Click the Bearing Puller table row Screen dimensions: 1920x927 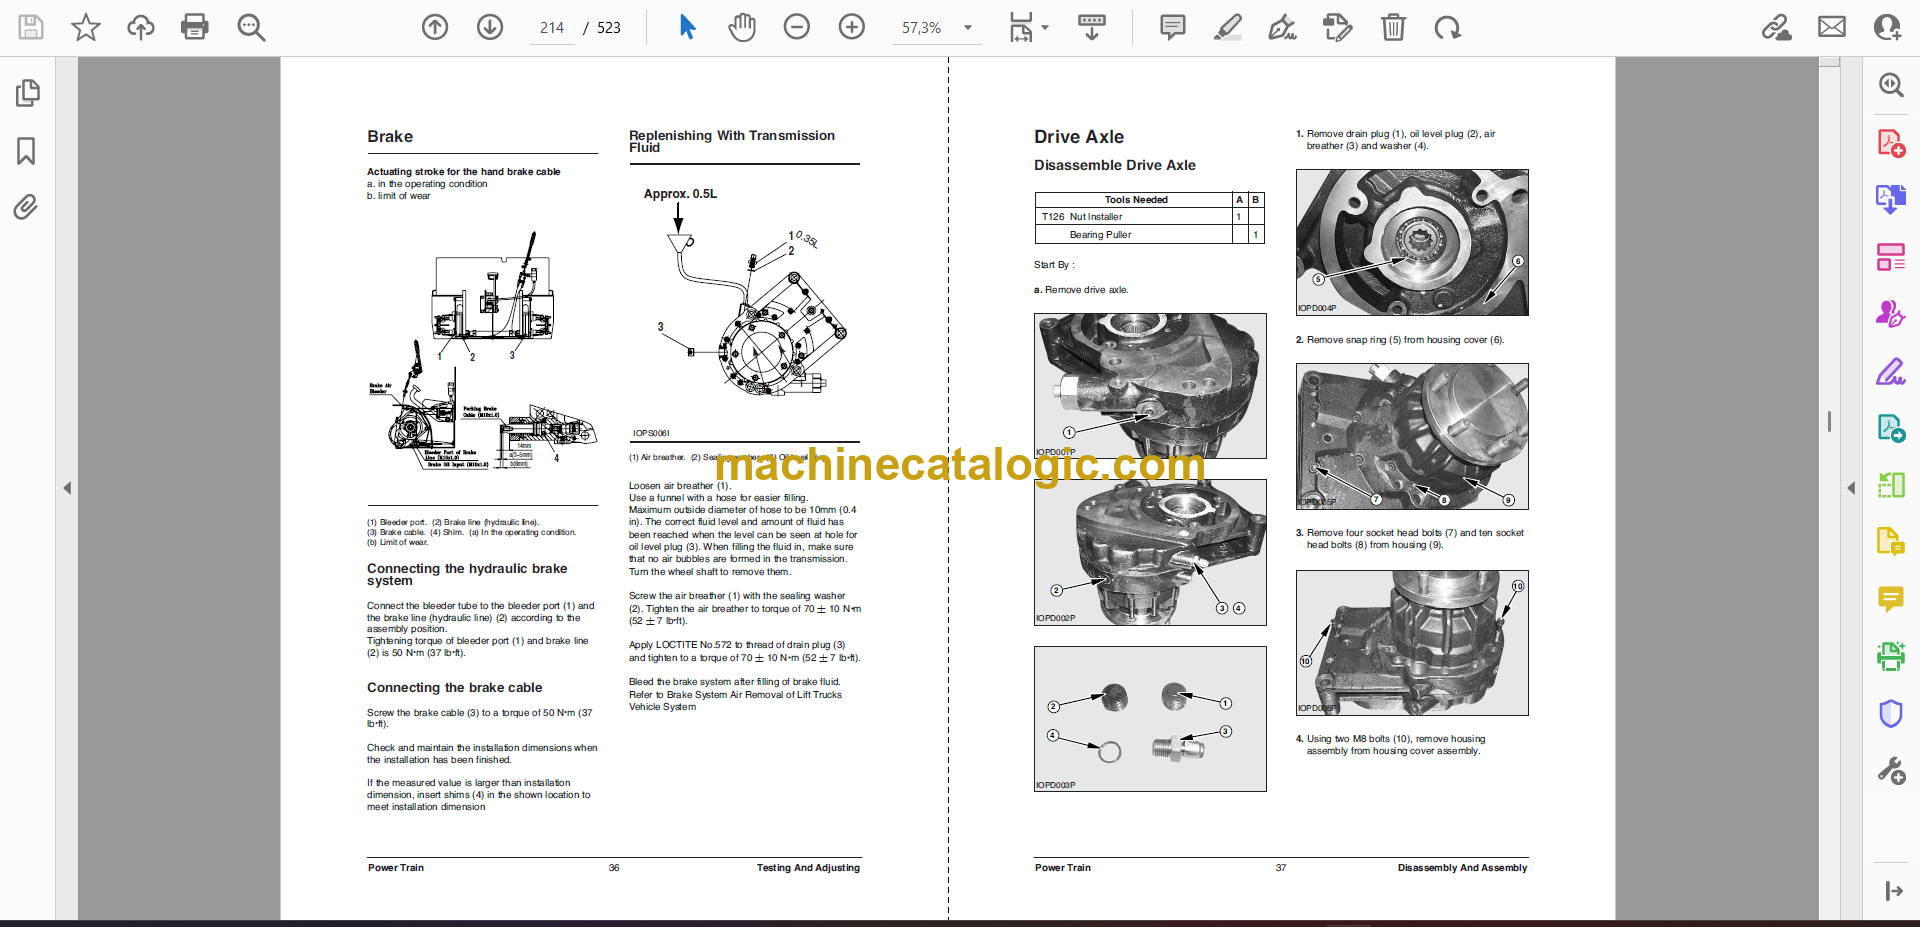1150,235
